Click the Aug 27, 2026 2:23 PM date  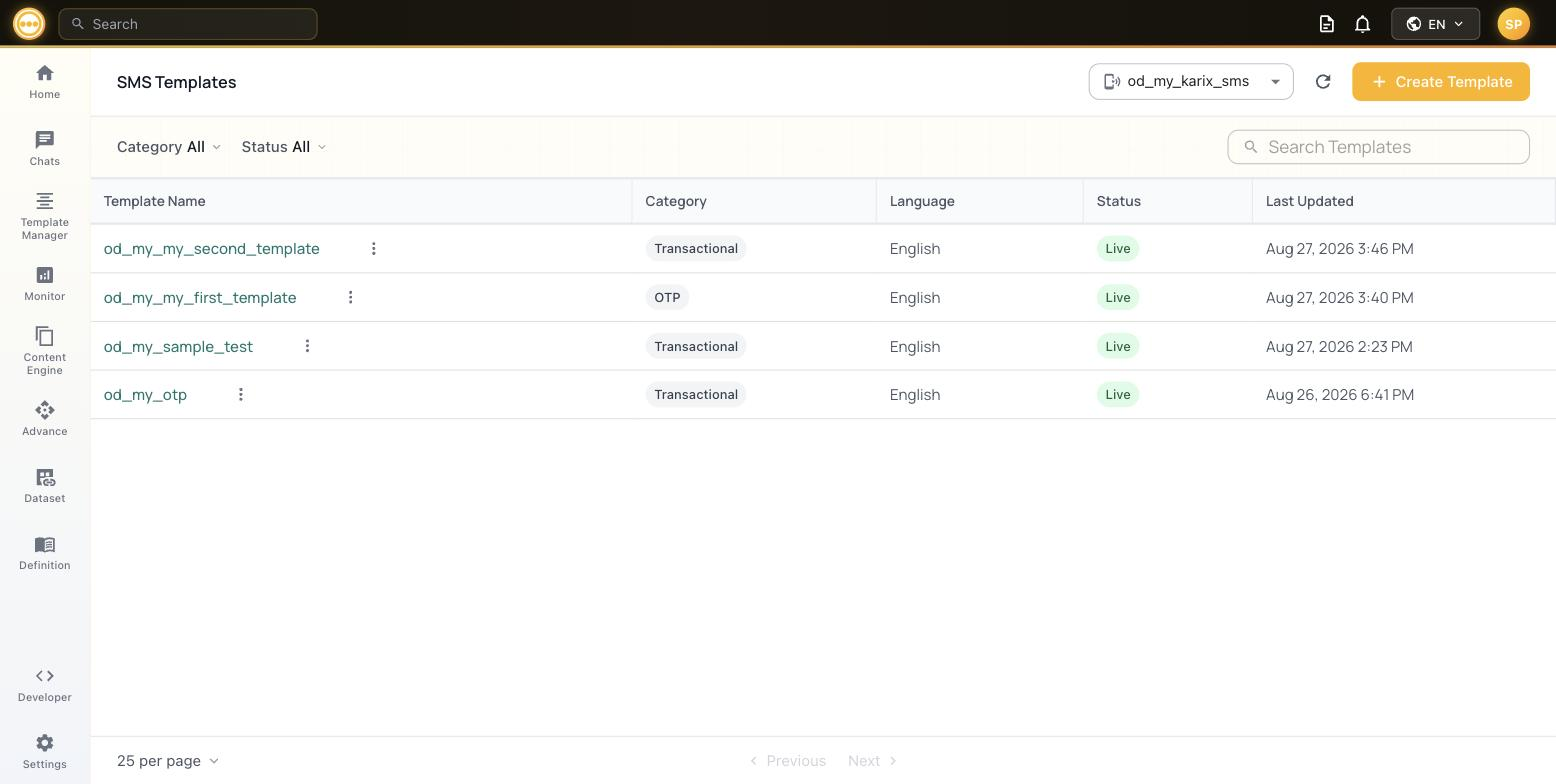point(1339,346)
